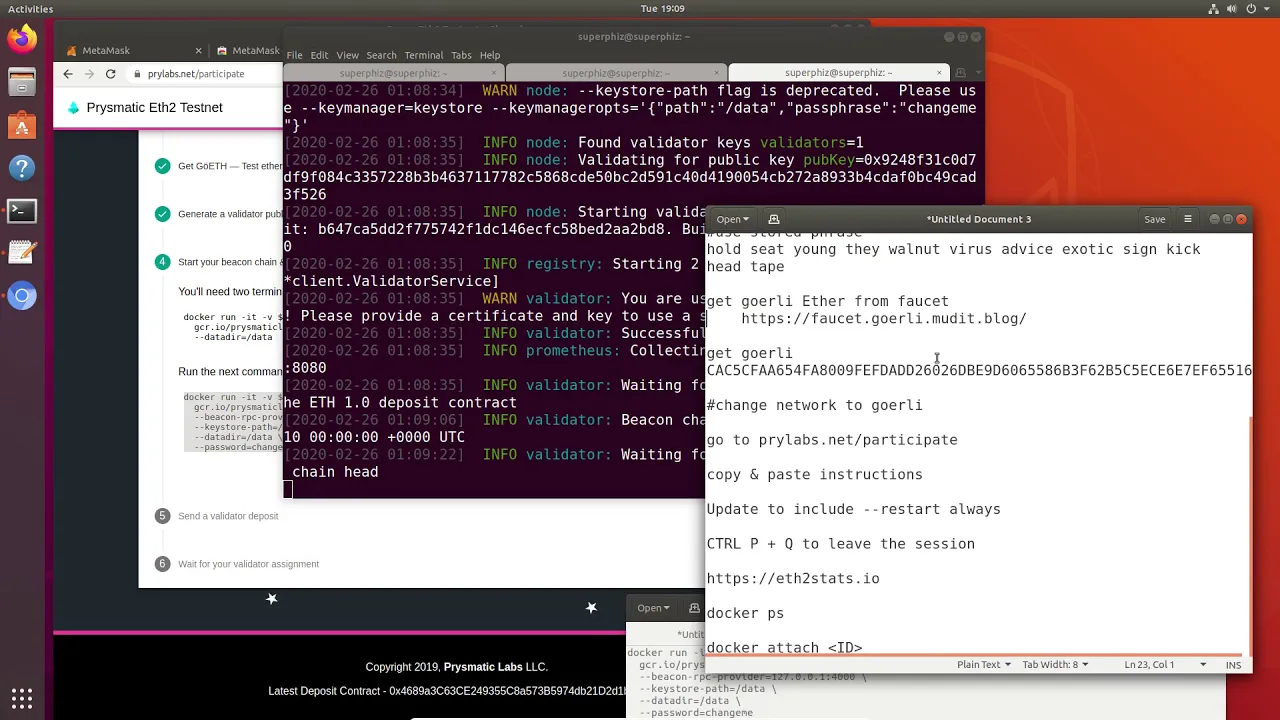Reload the prylabs.net page
This screenshot has width=1280, height=720.
[x=110, y=74]
